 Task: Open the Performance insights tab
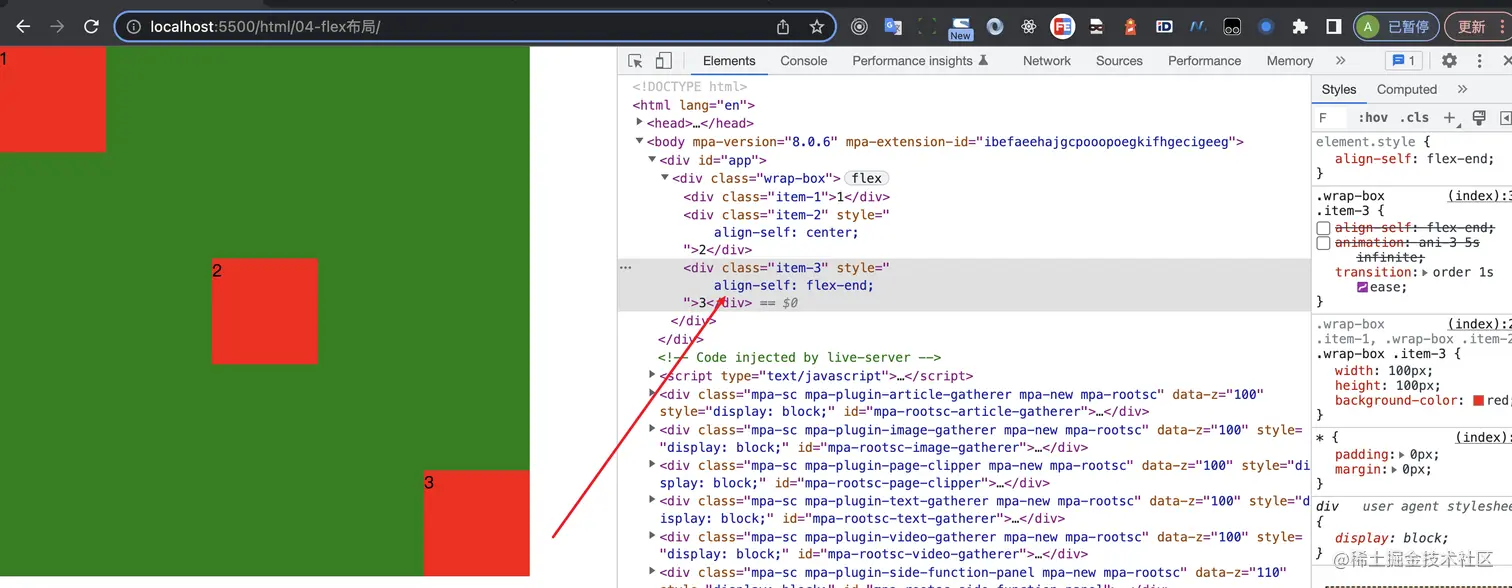click(920, 61)
